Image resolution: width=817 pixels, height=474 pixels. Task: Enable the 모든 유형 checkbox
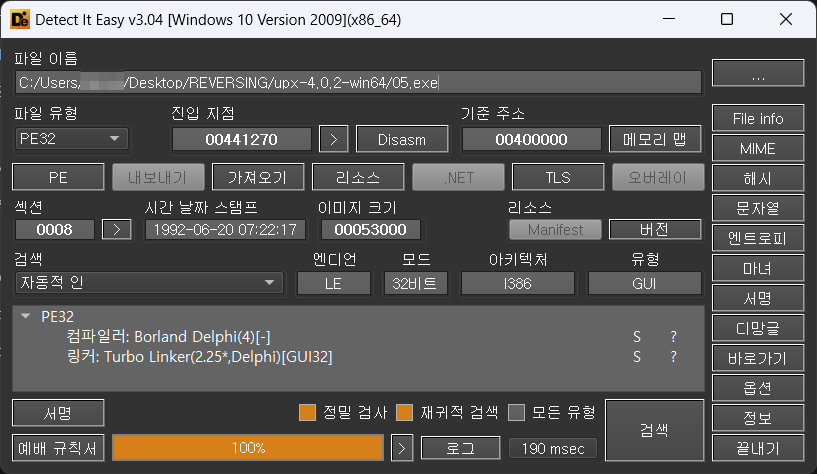coord(516,413)
